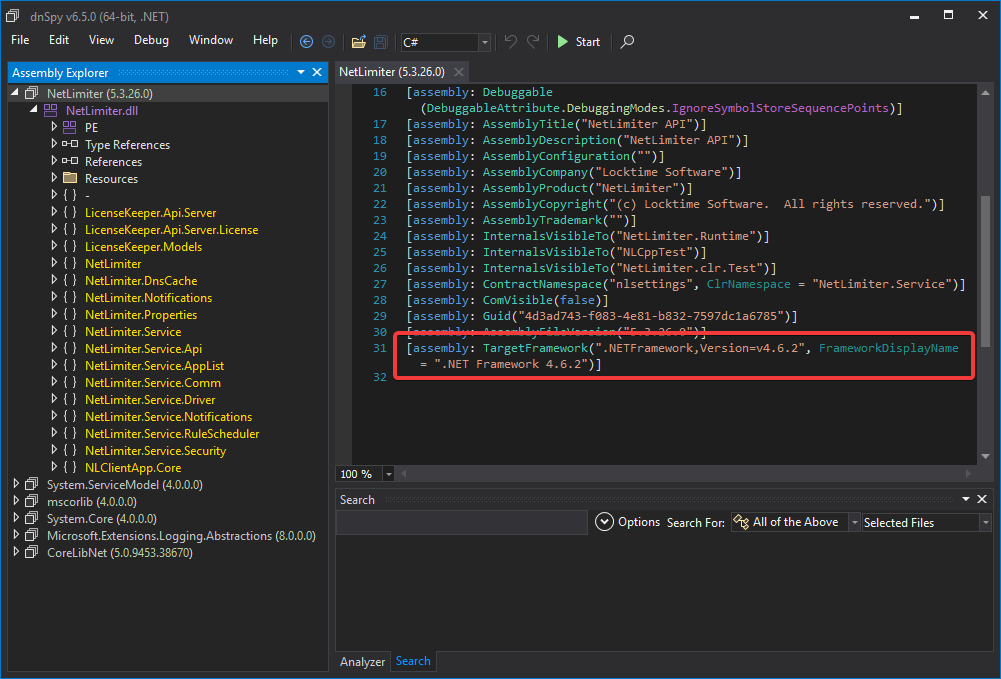
Task: Click the Save All disk icon
Action: tap(381, 41)
